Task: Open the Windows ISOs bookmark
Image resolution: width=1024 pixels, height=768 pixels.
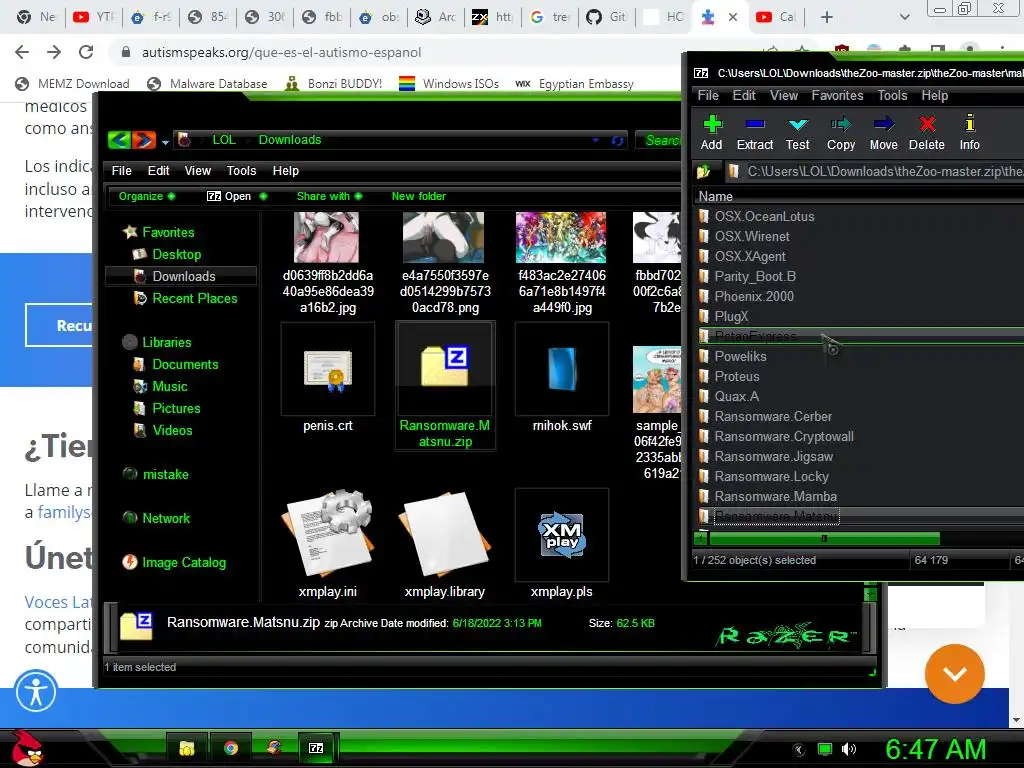Action: [x=449, y=84]
